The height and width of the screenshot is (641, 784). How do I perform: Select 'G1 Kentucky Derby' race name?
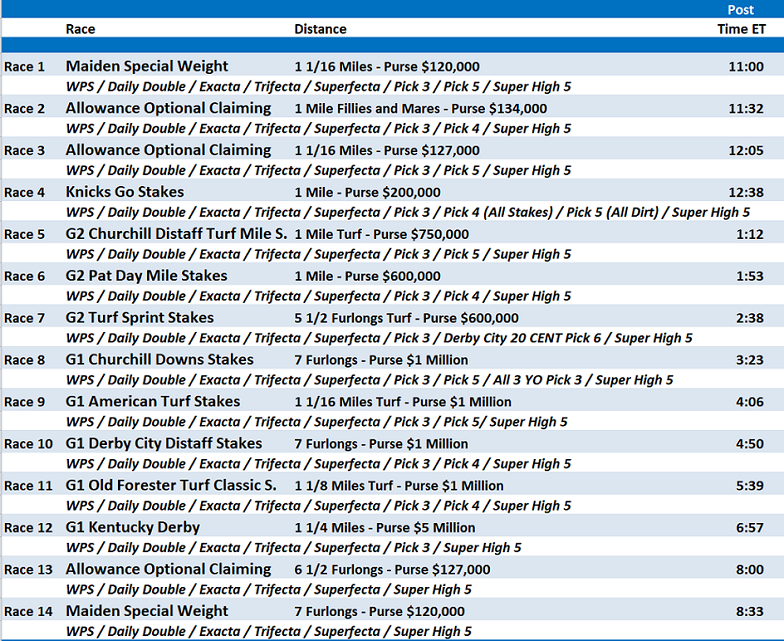tap(132, 528)
